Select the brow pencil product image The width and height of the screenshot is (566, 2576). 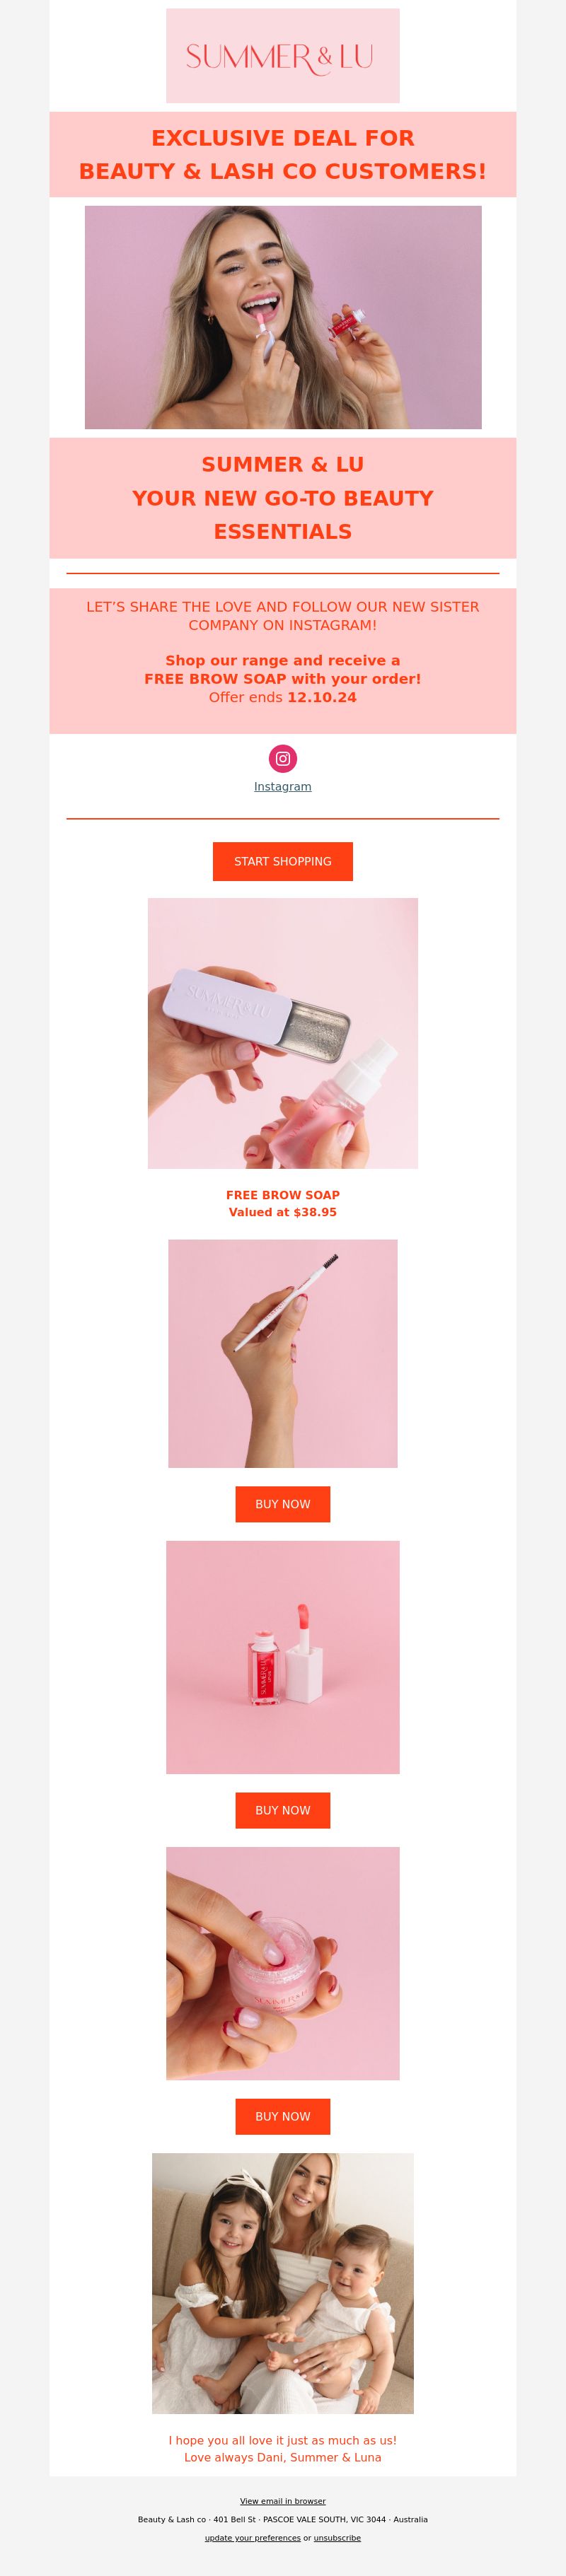point(283,1354)
